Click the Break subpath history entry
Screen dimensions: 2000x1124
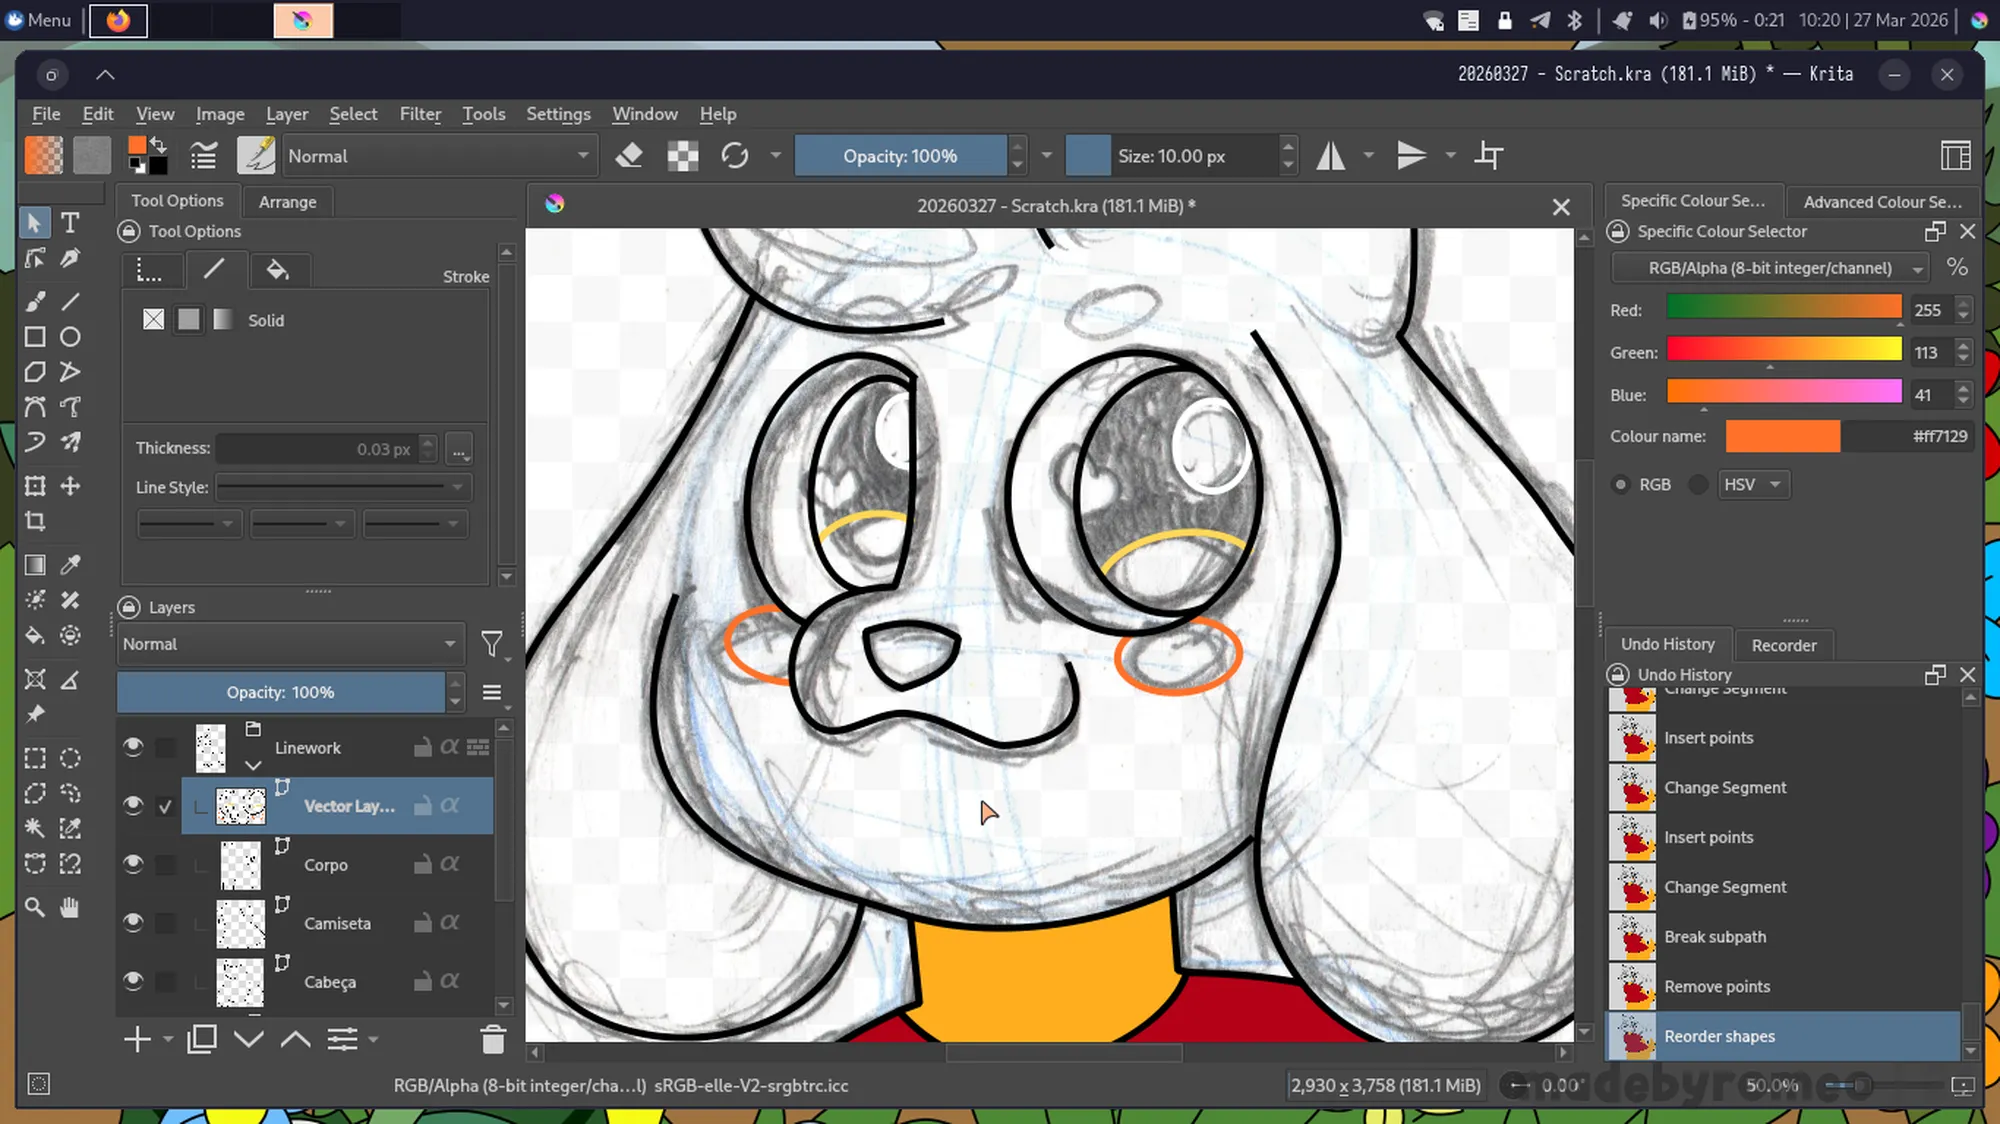1714,937
